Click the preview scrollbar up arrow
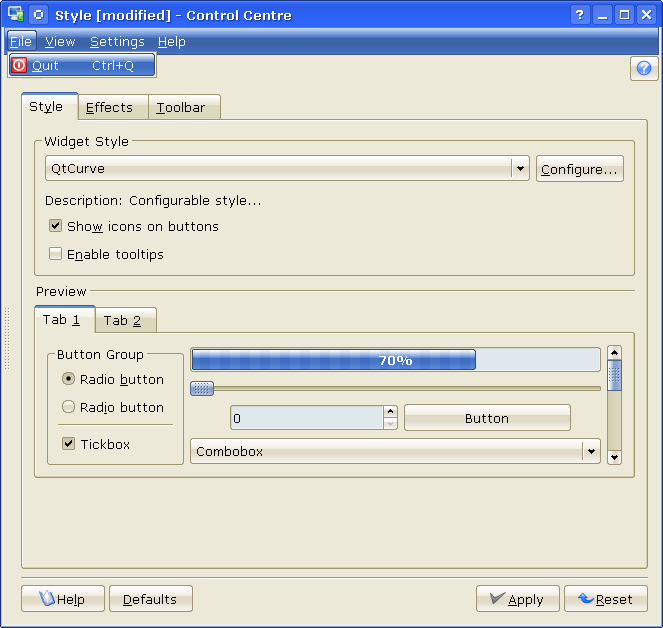Image resolution: width=663 pixels, height=628 pixels. tap(614, 353)
